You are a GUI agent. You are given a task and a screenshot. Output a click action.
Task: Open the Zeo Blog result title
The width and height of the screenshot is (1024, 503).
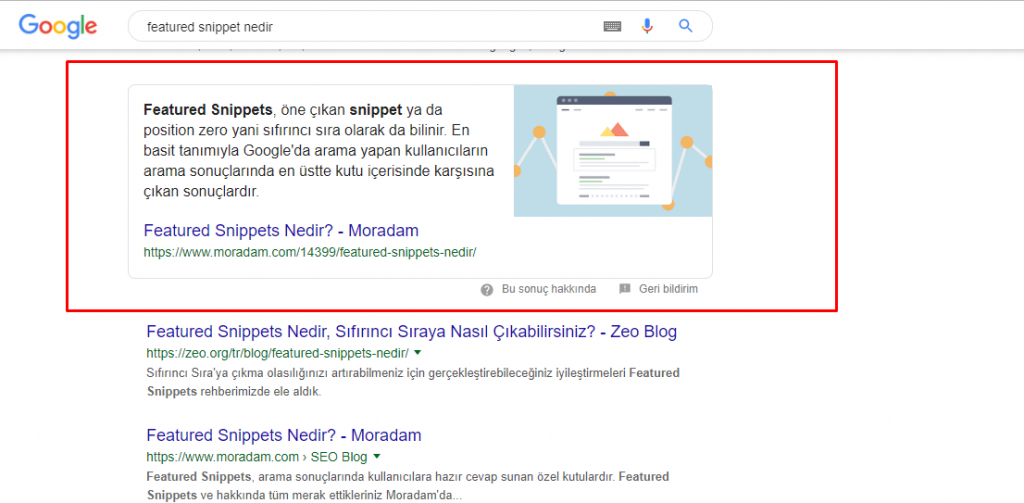[411, 332]
